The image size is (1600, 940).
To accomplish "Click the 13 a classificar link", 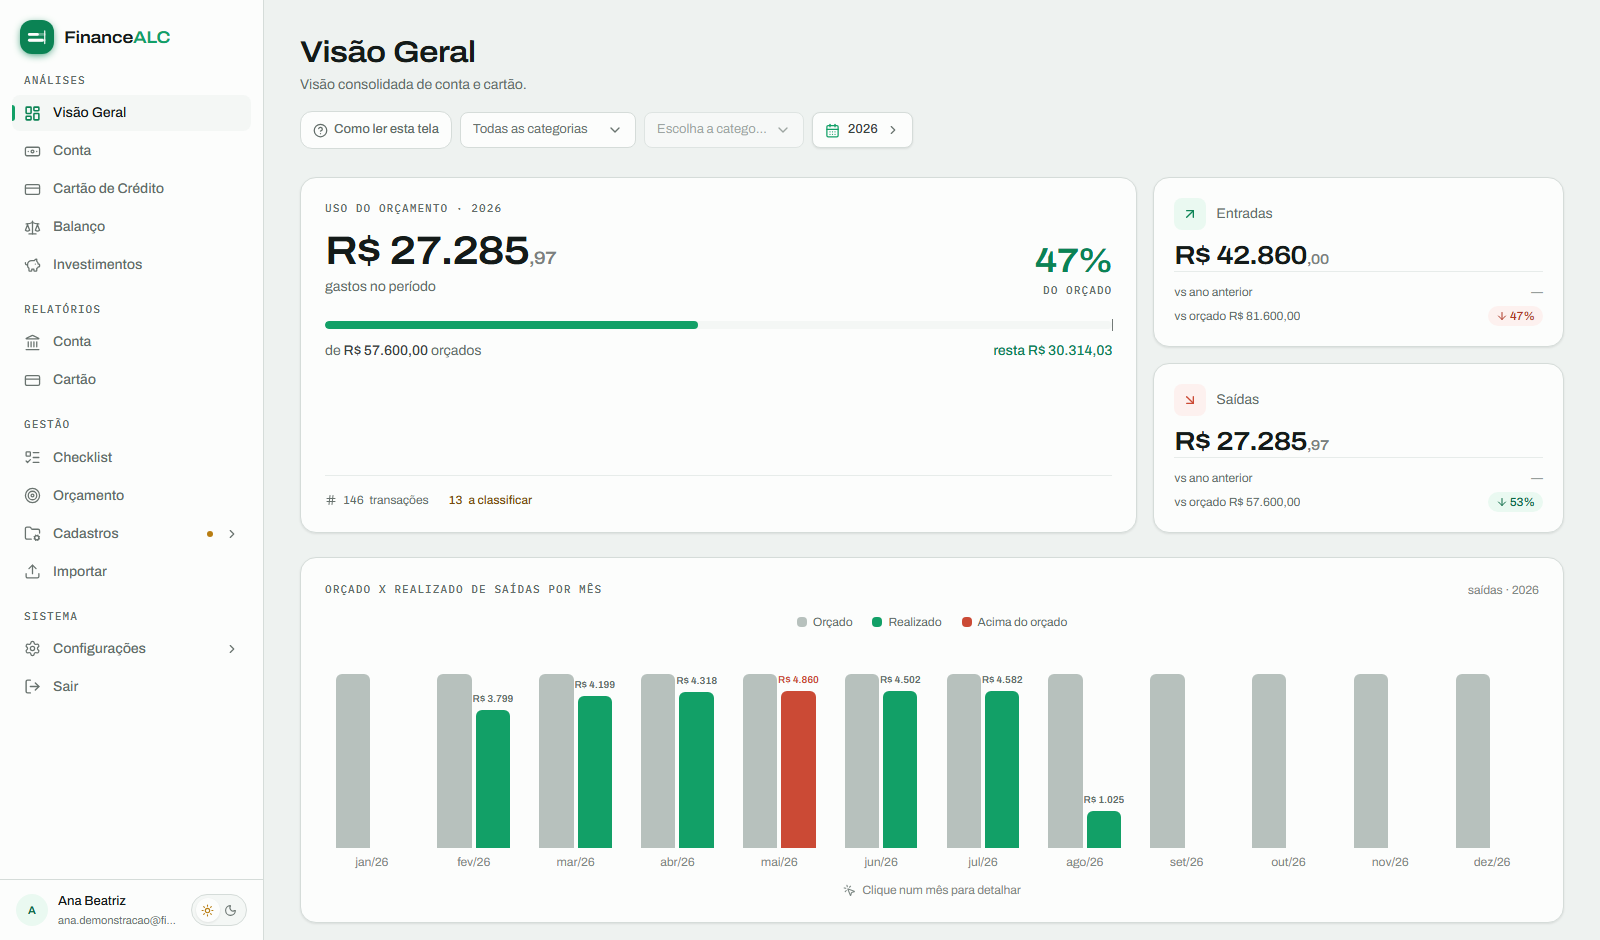I will (x=490, y=500).
